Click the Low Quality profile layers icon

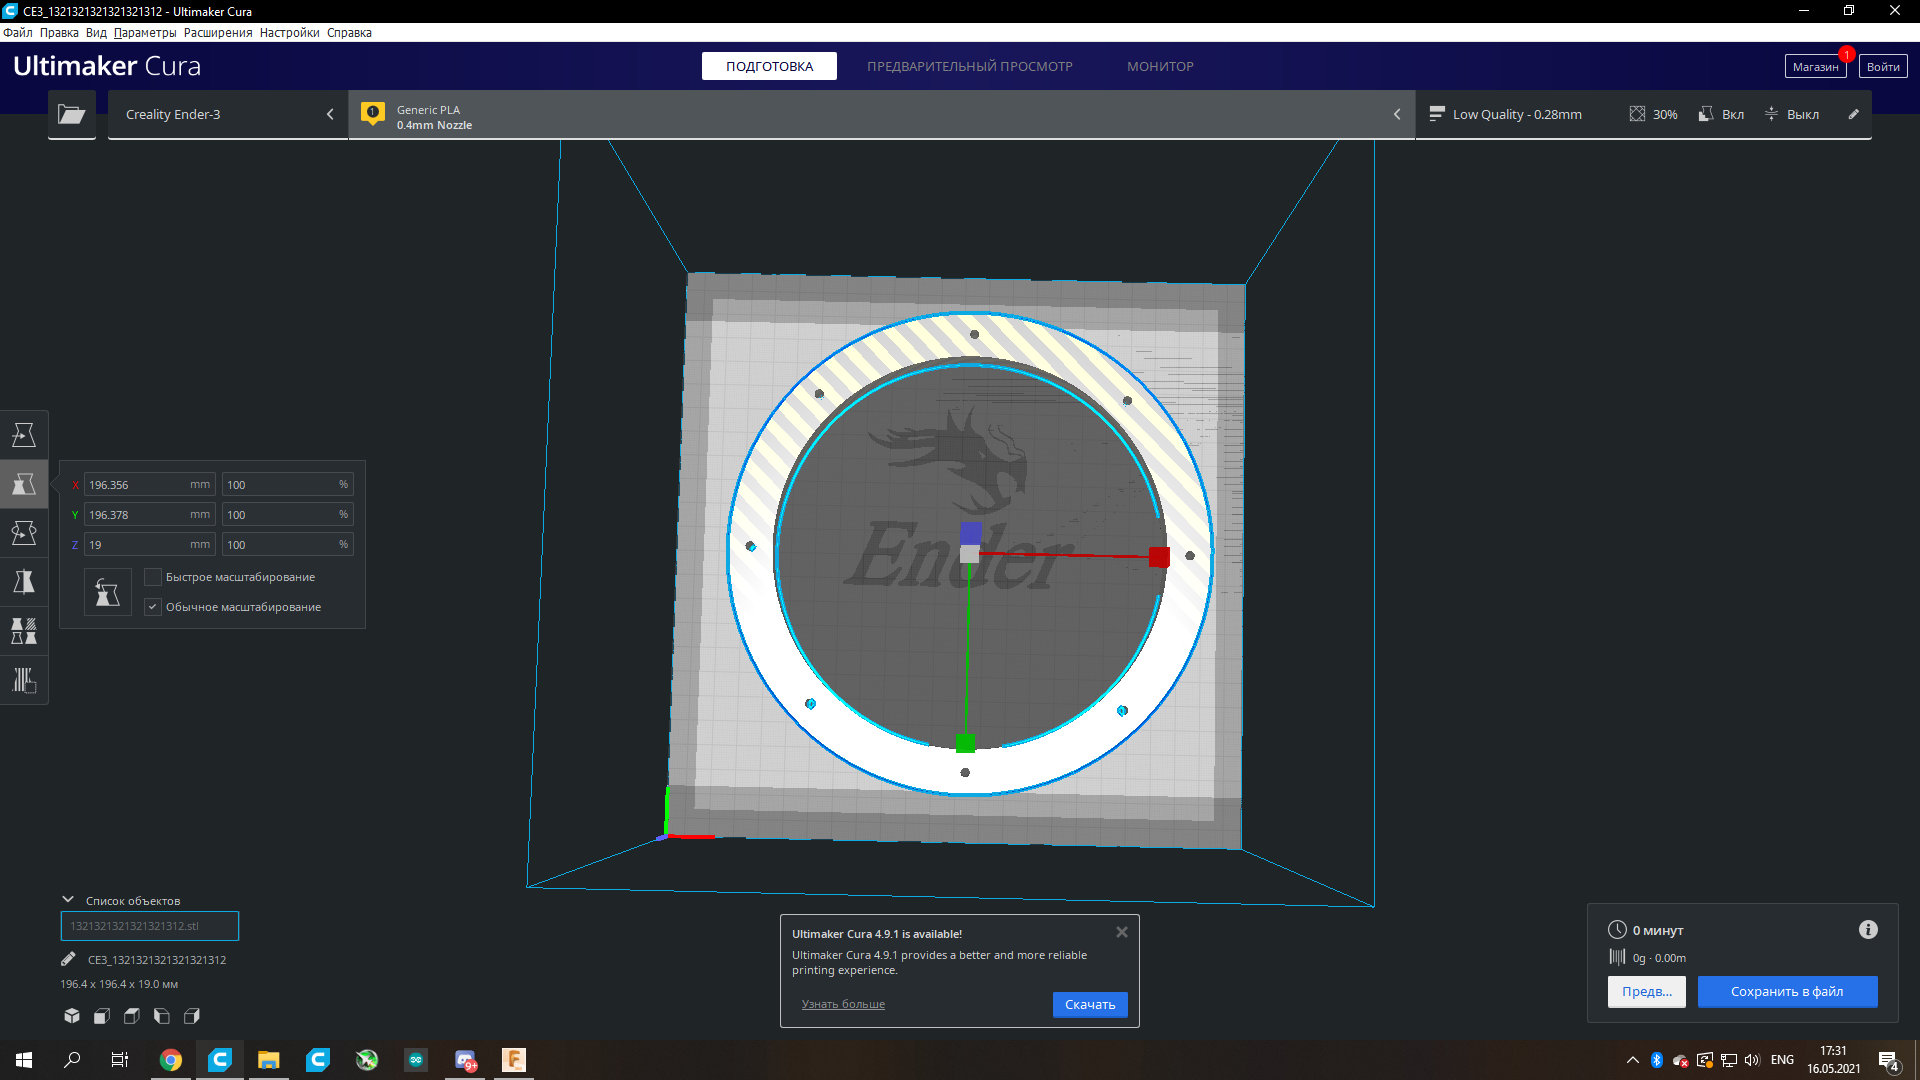(x=1437, y=114)
